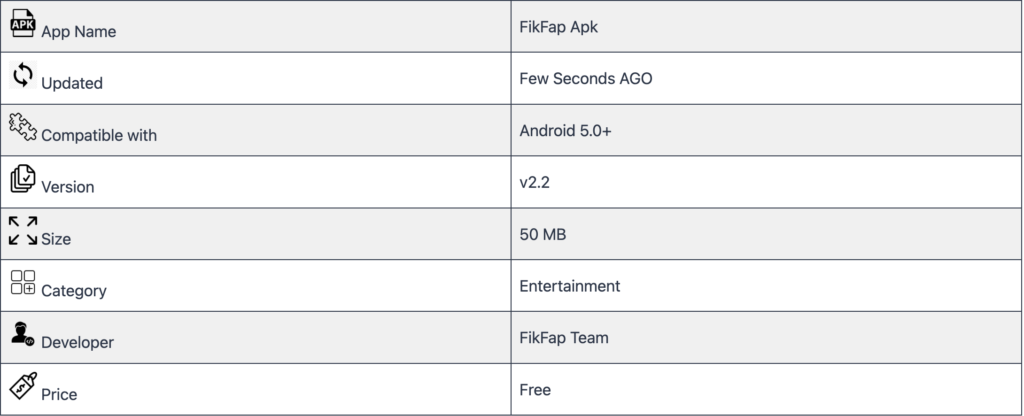The height and width of the screenshot is (416, 1024).
Task: Click the App Name label
Action: (x=78, y=32)
